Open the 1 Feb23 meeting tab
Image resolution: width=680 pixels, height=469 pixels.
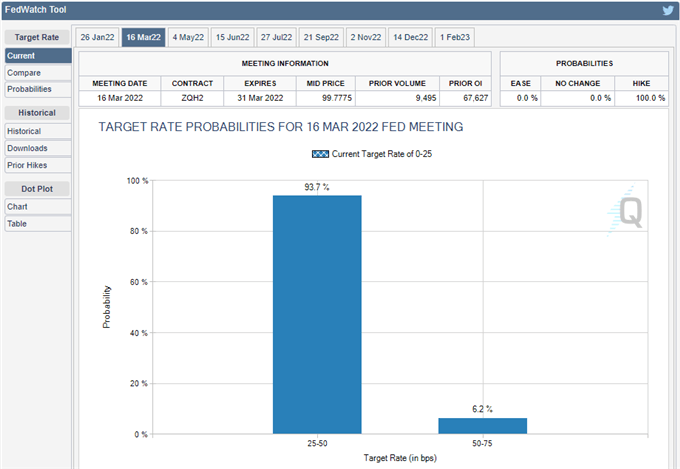[454, 37]
